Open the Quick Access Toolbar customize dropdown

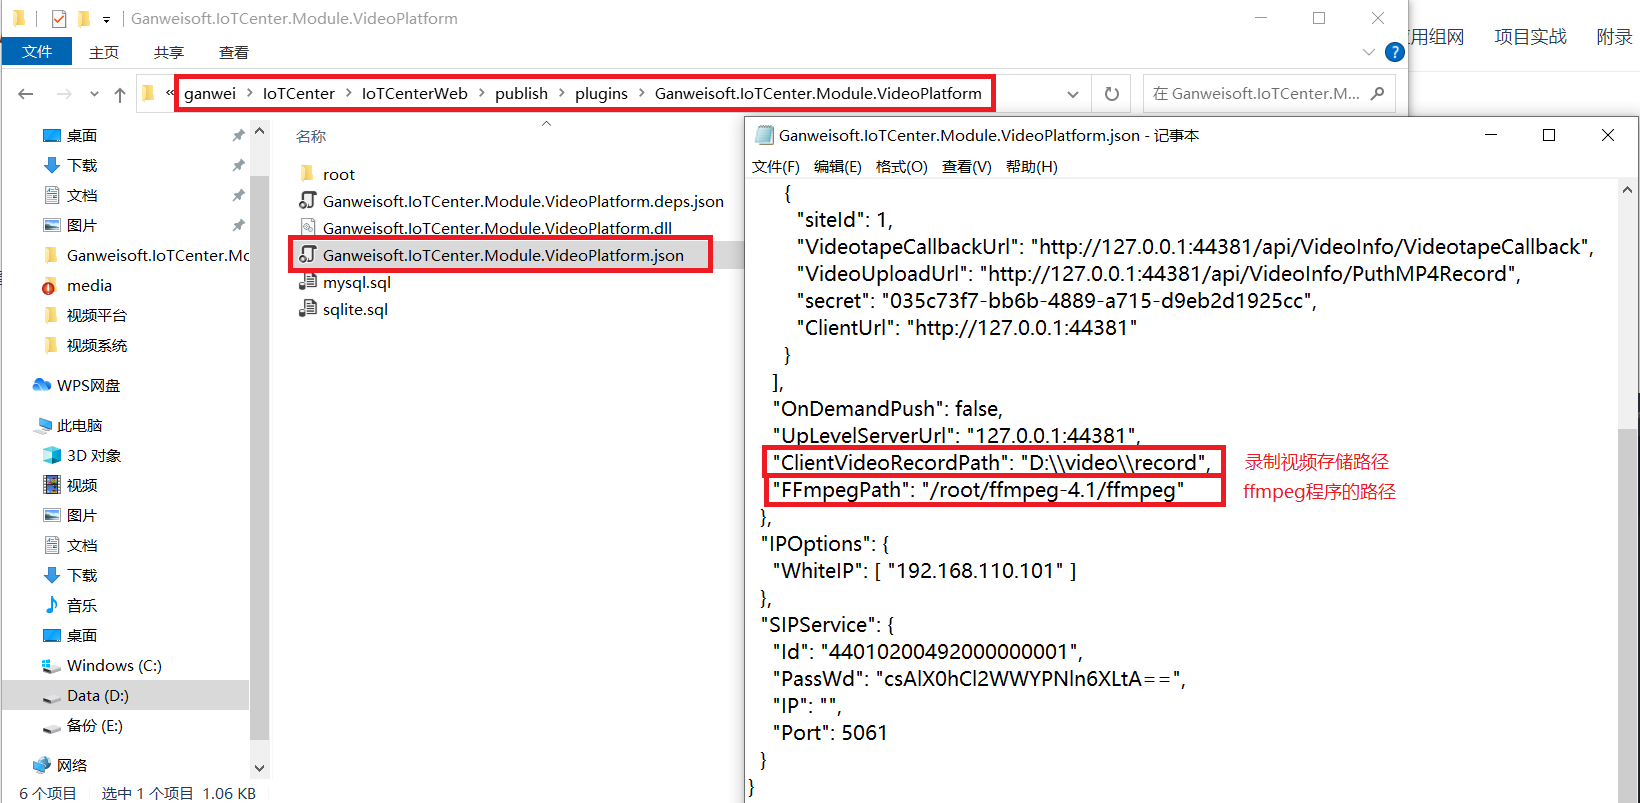coord(106,19)
